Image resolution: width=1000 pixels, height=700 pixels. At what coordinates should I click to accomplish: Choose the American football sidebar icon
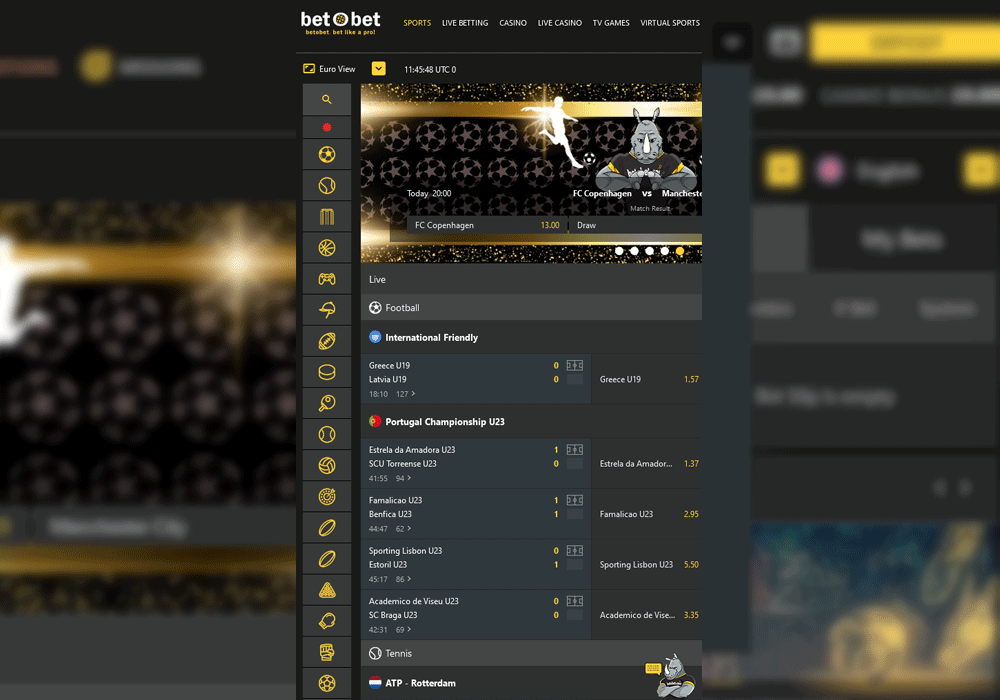[327, 341]
